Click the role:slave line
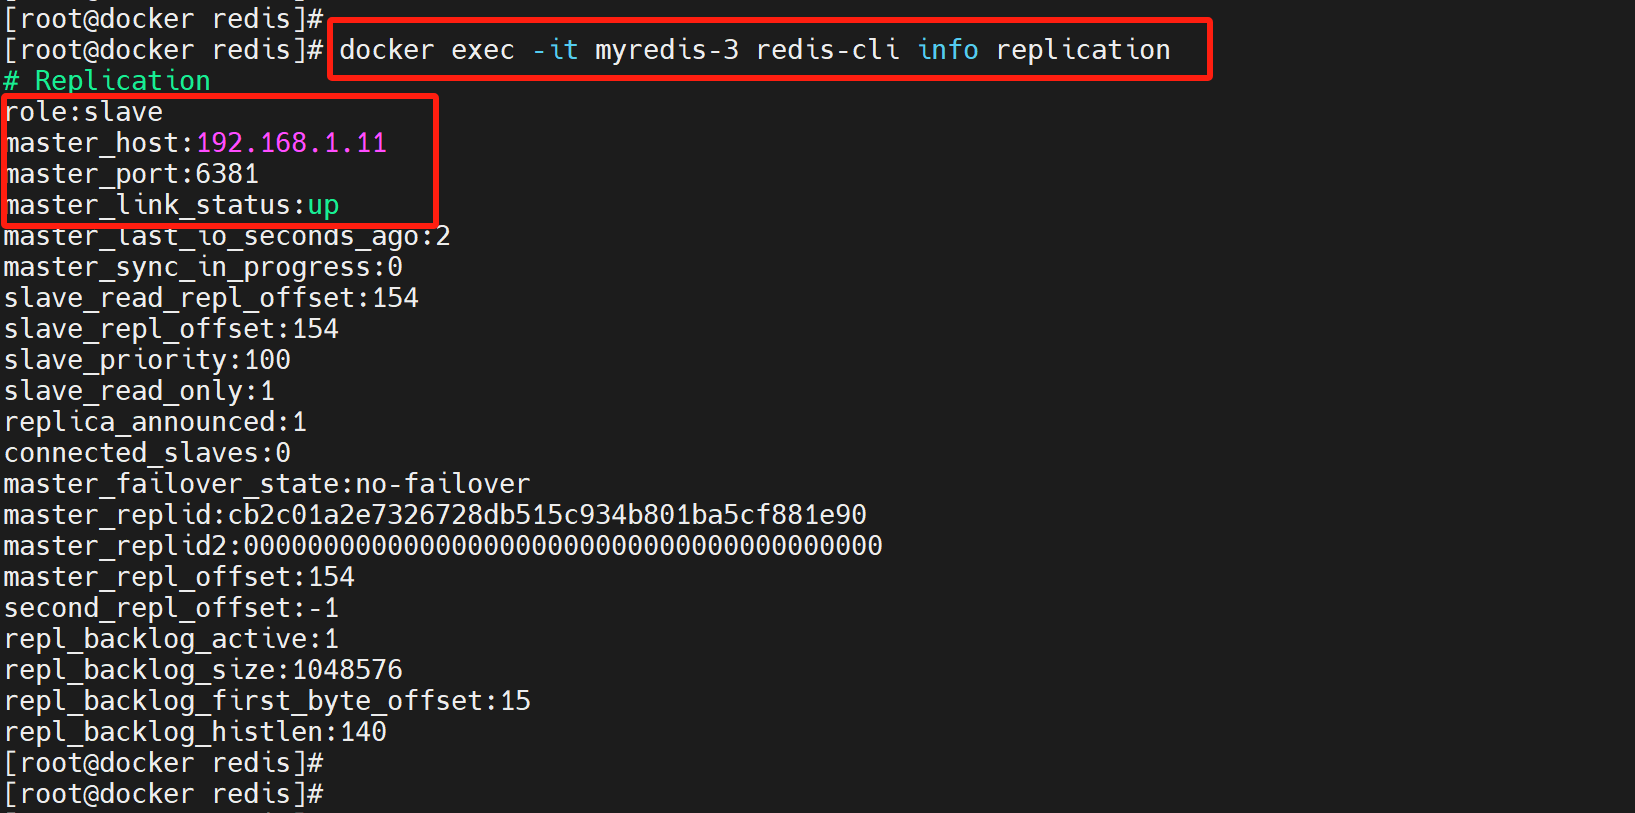This screenshot has height=813, width=1635. click(84, 112)
